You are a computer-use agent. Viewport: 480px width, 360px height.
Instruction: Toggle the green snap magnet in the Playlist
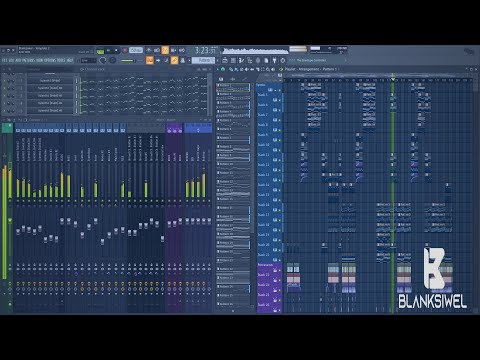point(223,69)
